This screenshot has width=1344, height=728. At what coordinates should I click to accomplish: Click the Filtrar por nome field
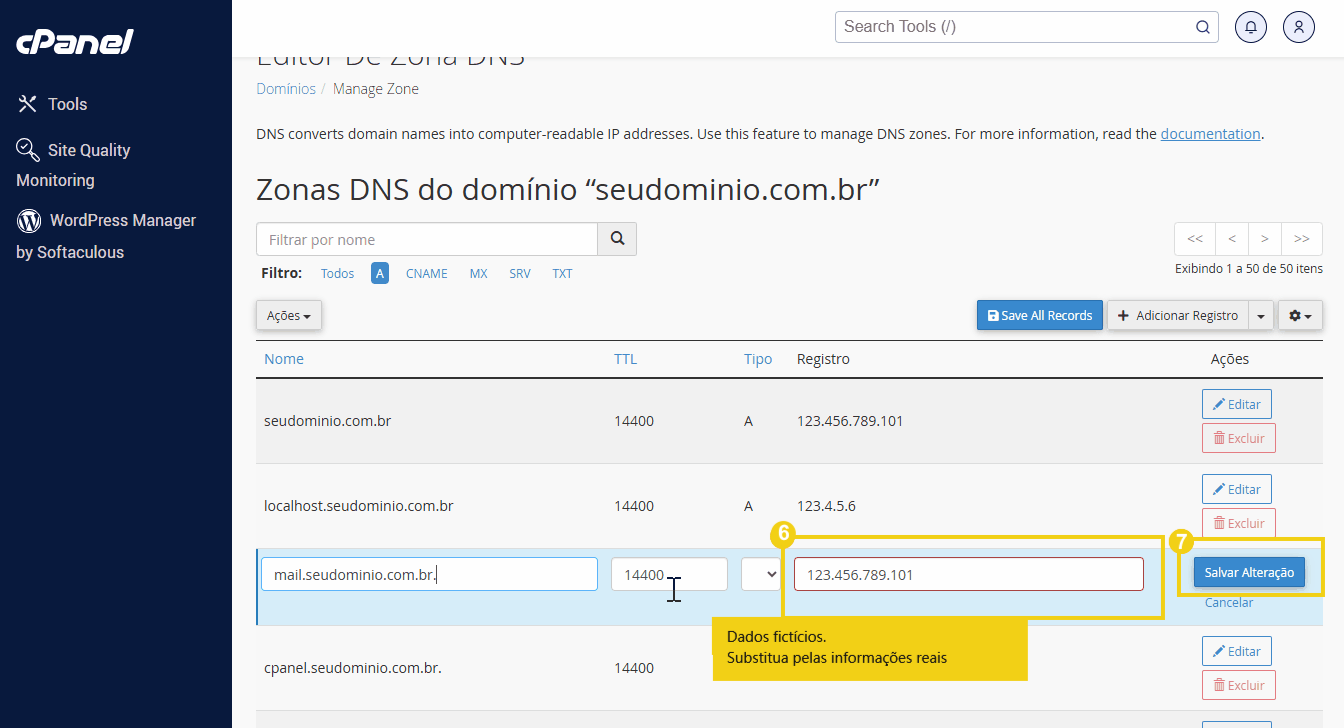tap(427, 239)
